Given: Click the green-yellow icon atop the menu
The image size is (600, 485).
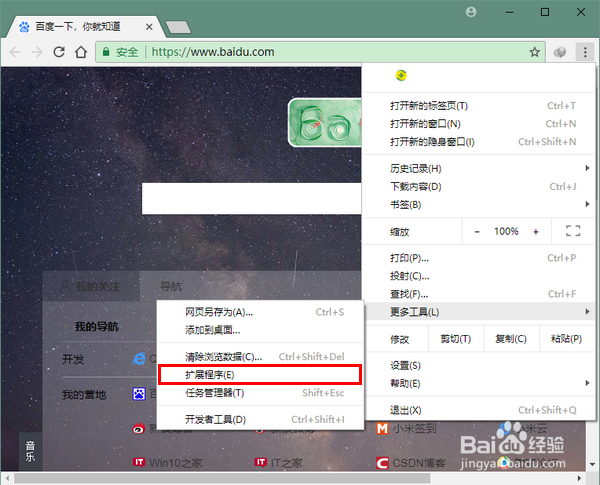Looking at the screenshot, I should coord(401,75).
